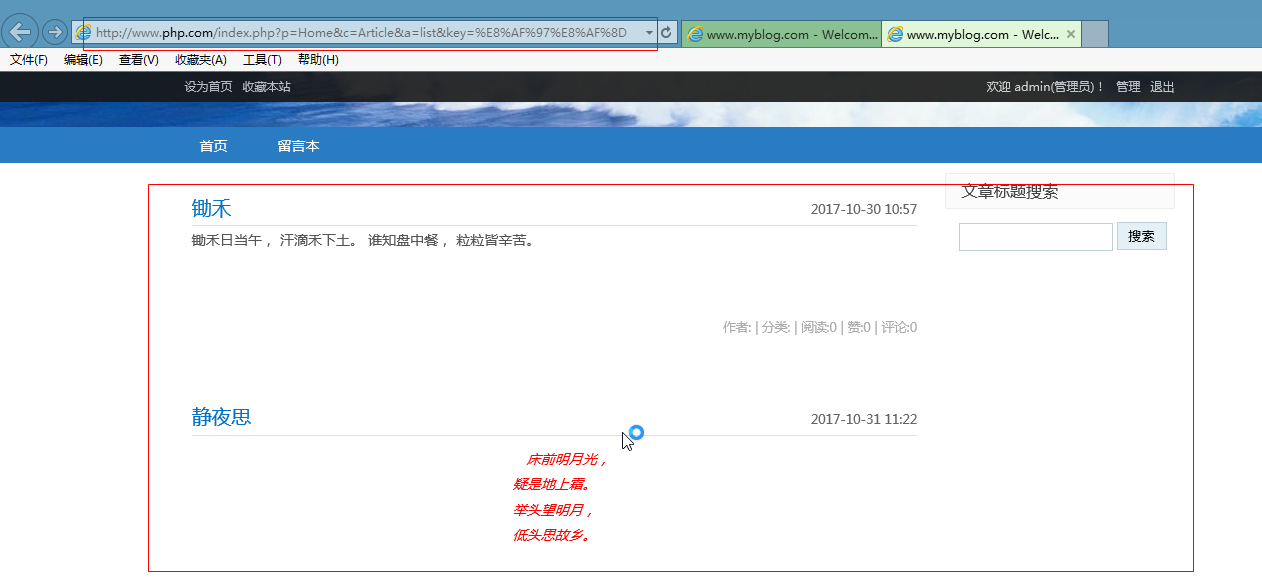Open the 编辑(E) menu
Image resolution: width=1262 pixels, height=585 pixels.
pyautogui.click(x=83, y=60)
